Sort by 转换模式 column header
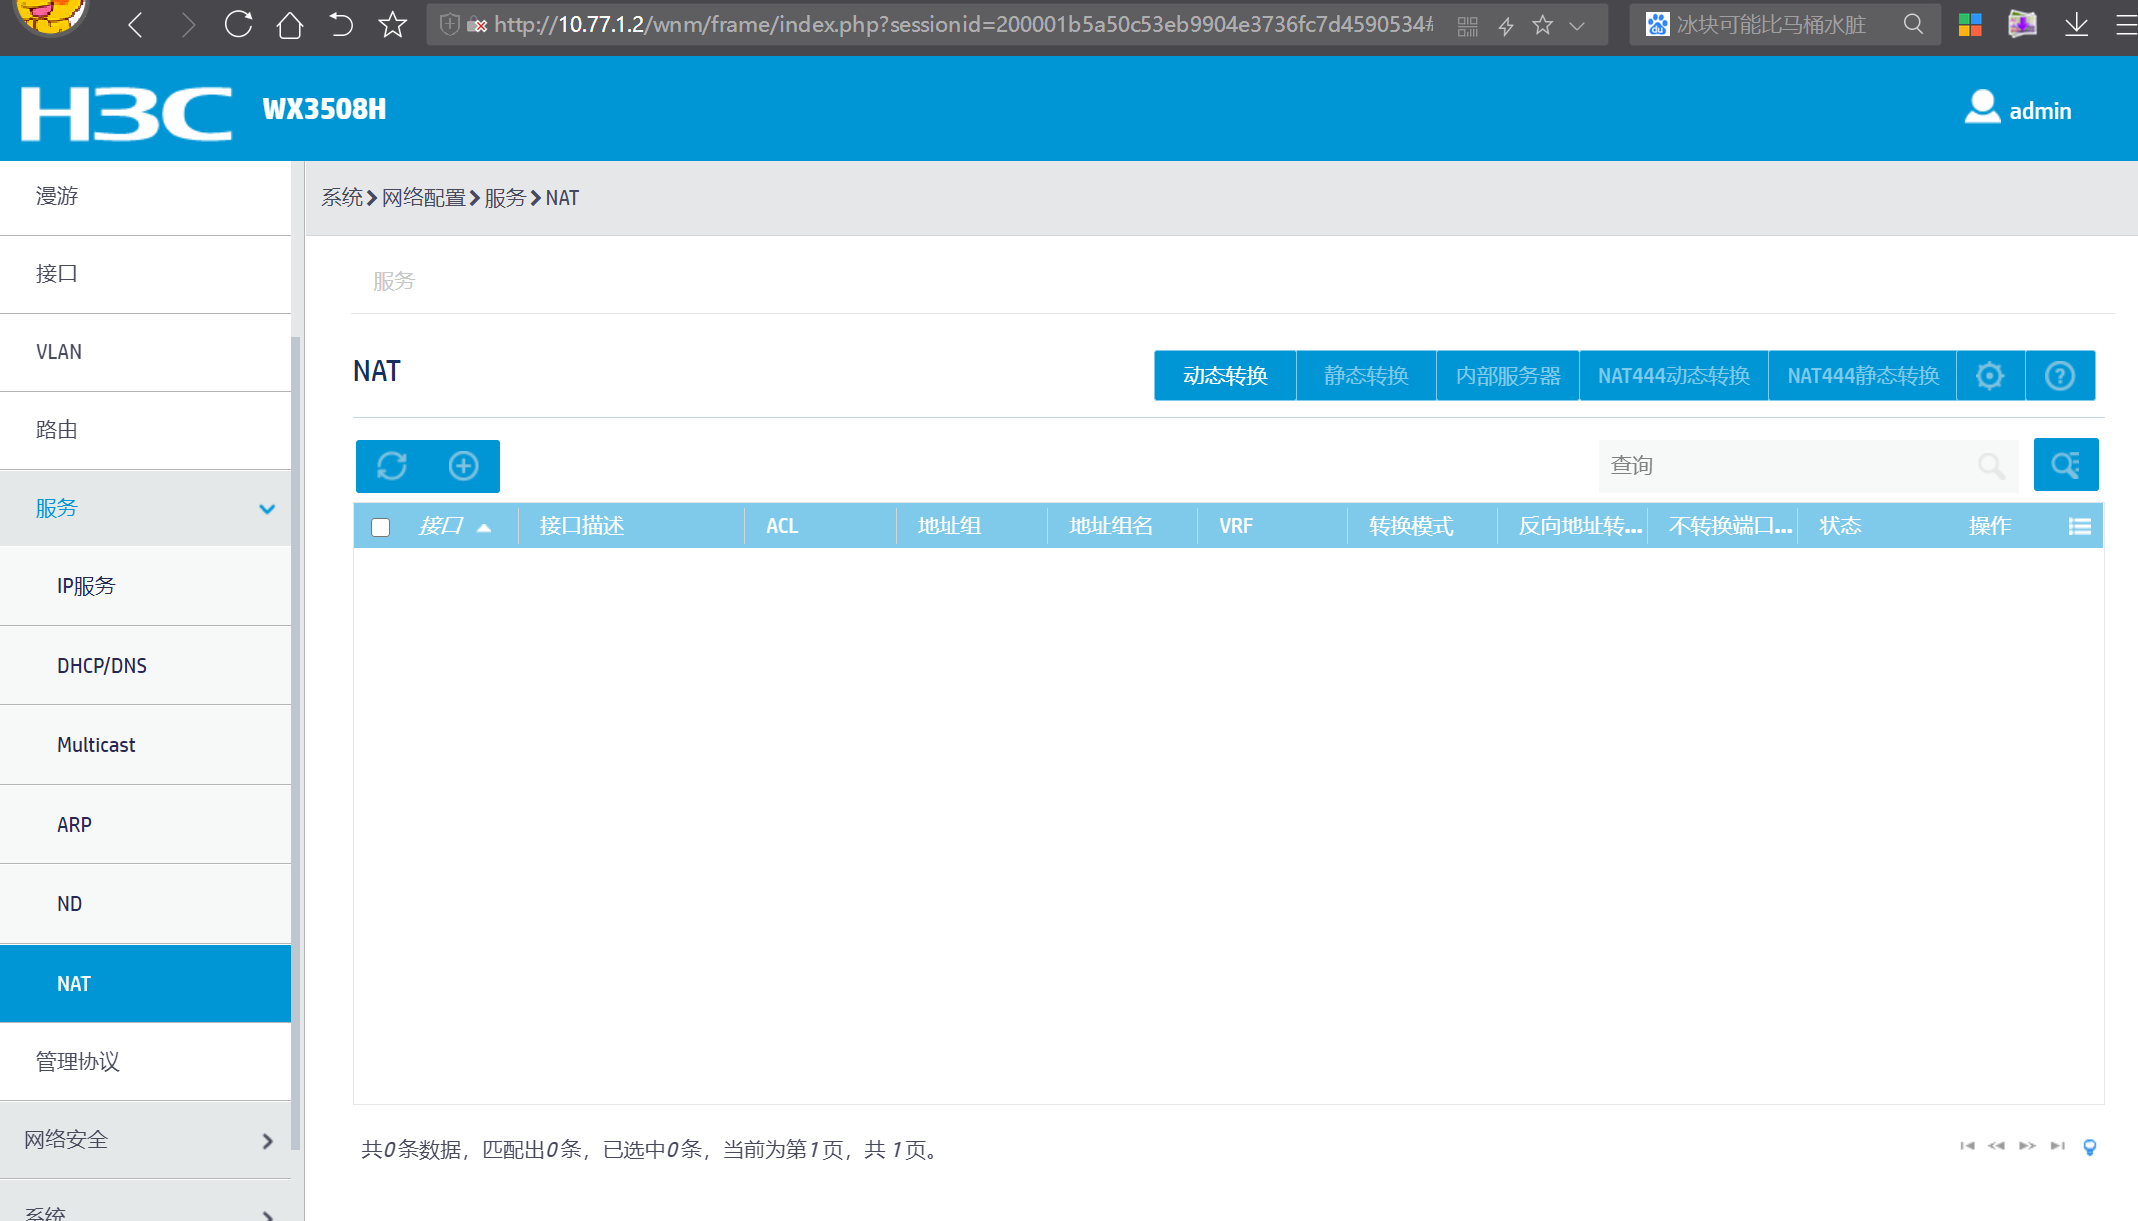The height and width of the screenshot is (1221, 2138). (1410, 526)
